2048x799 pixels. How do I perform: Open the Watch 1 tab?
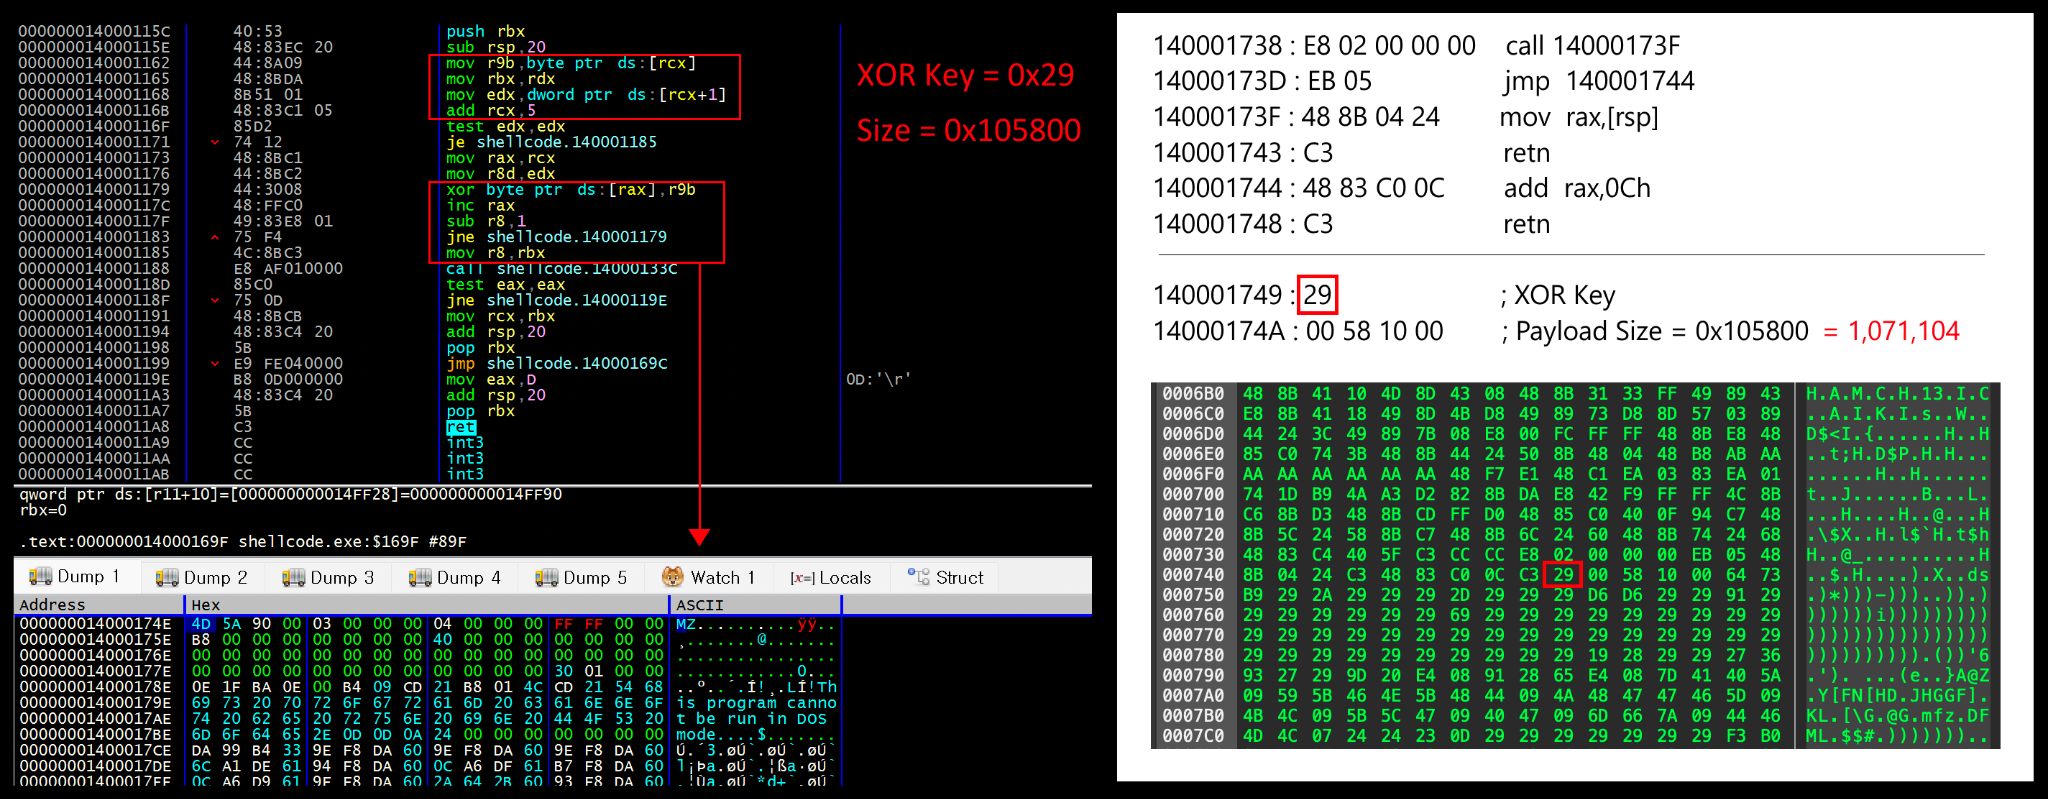pos(709,577)
